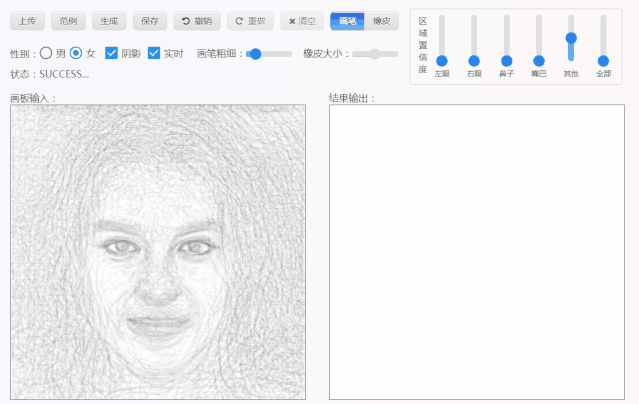639x404 pixels.
Task: Load a sample with the 范例 button
Action: click(67, 21)
